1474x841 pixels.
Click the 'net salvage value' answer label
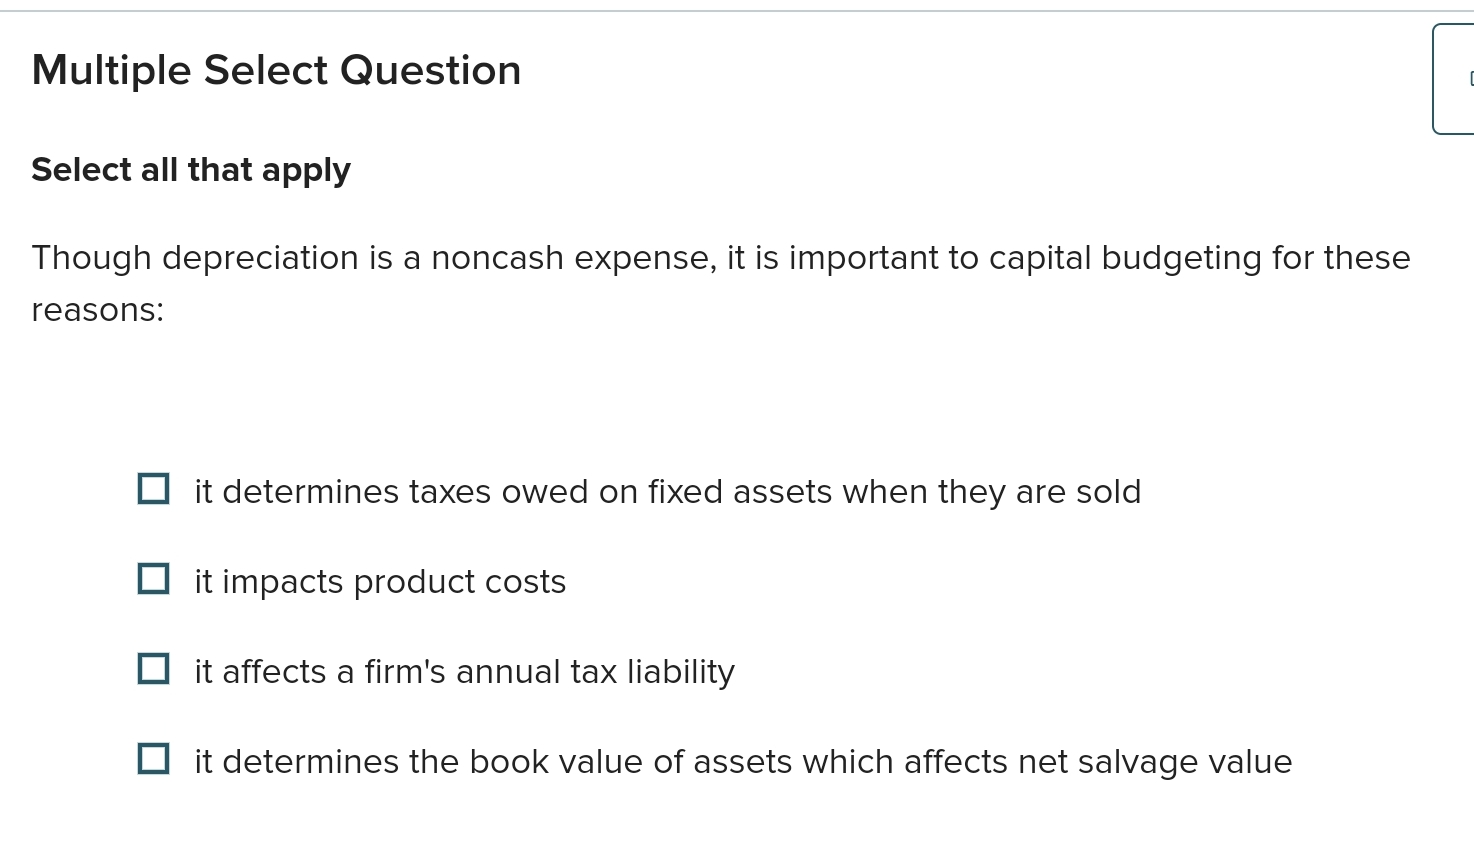pyautogui.click(x=742, y=761)
